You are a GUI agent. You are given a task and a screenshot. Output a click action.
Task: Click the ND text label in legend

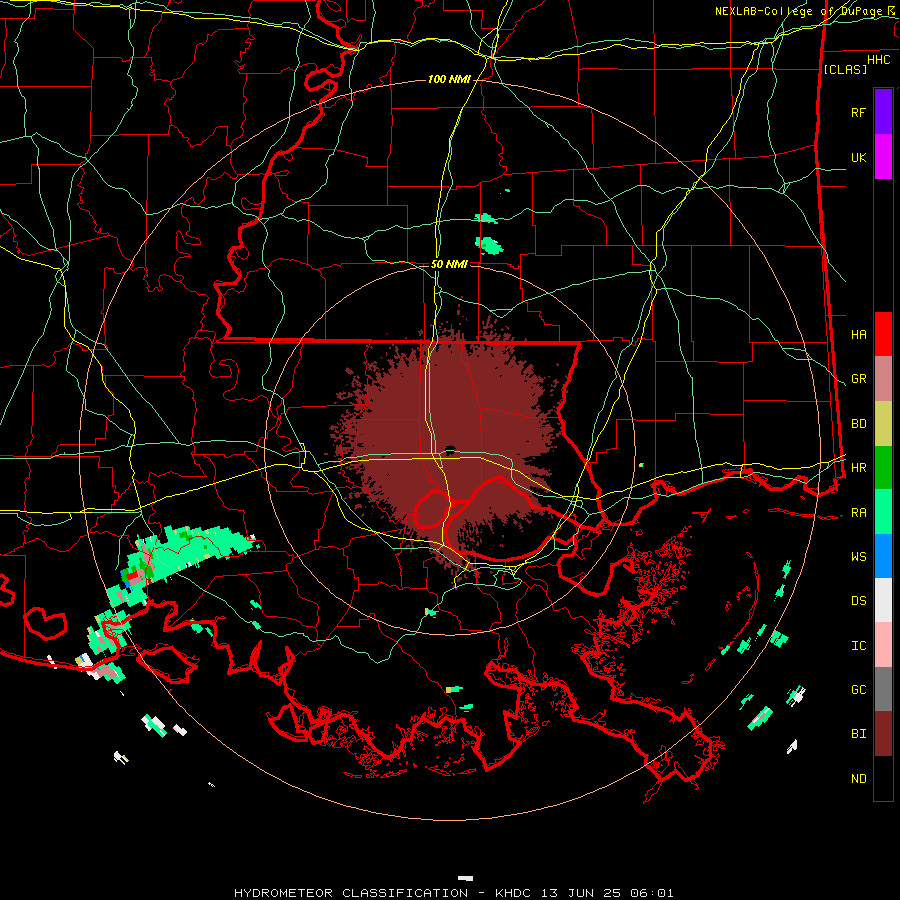click(858, 779)
